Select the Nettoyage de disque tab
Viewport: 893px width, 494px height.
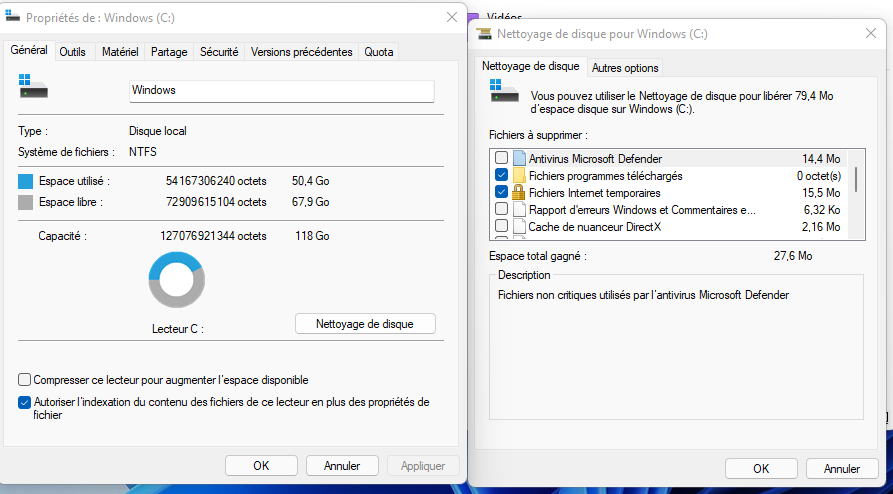[531, 66]
